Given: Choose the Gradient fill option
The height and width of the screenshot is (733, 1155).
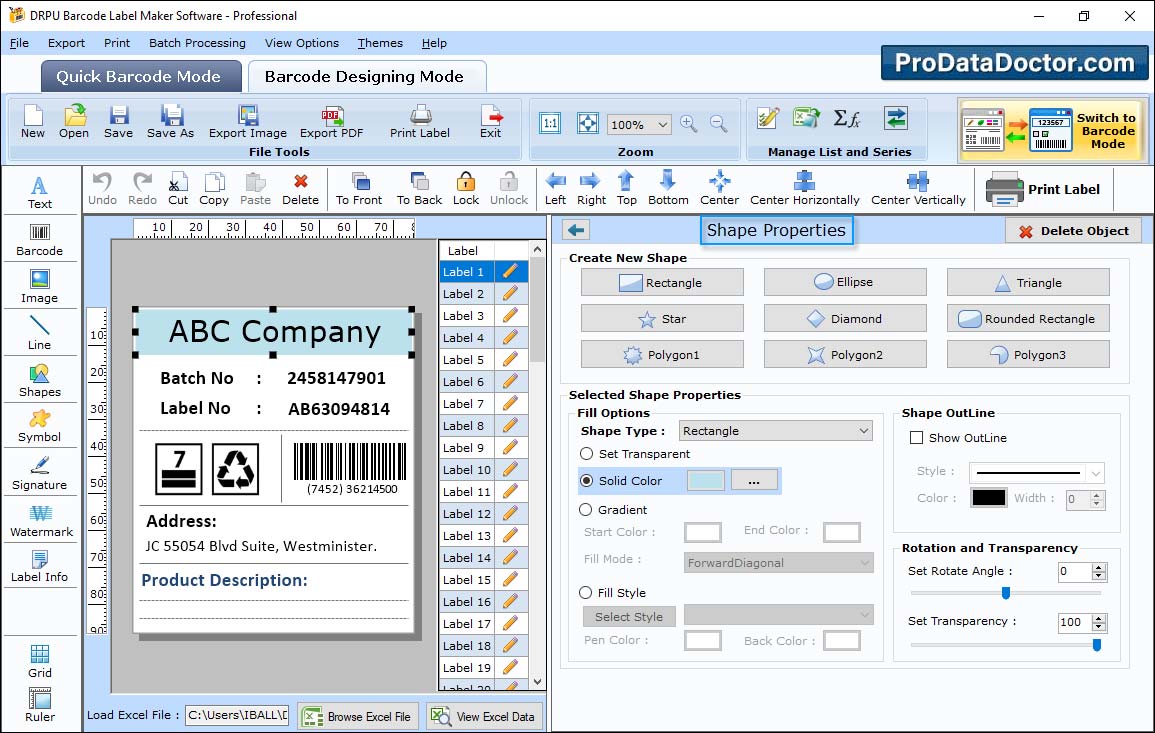Looking at the screenshot, I should tap(587, 510).
